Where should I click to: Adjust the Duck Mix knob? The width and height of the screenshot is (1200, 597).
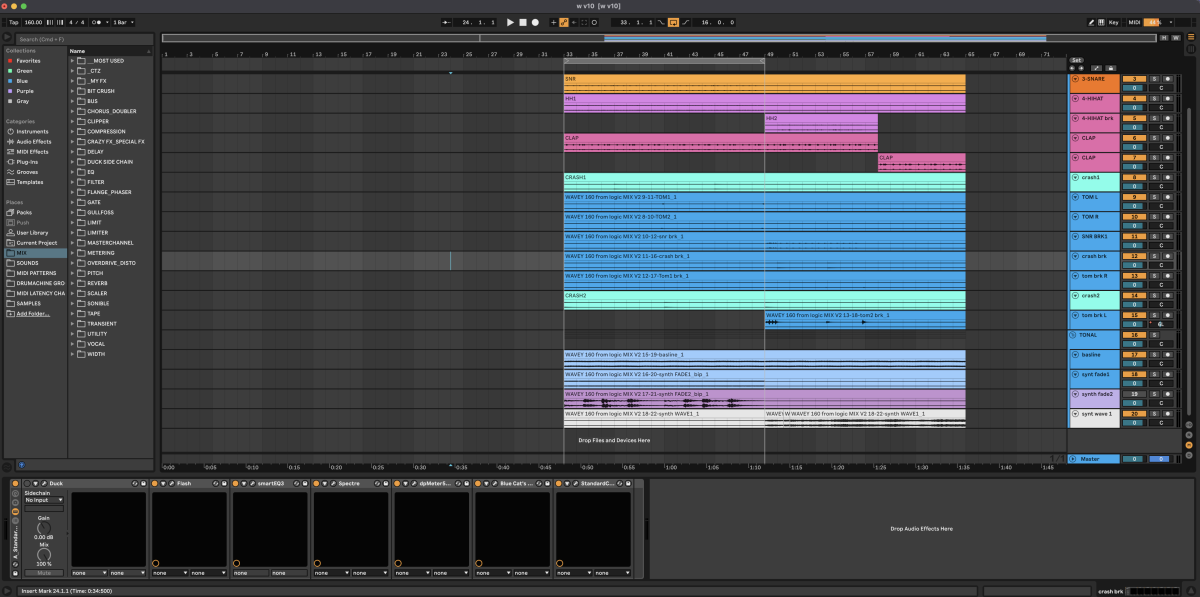click(43, 553)
